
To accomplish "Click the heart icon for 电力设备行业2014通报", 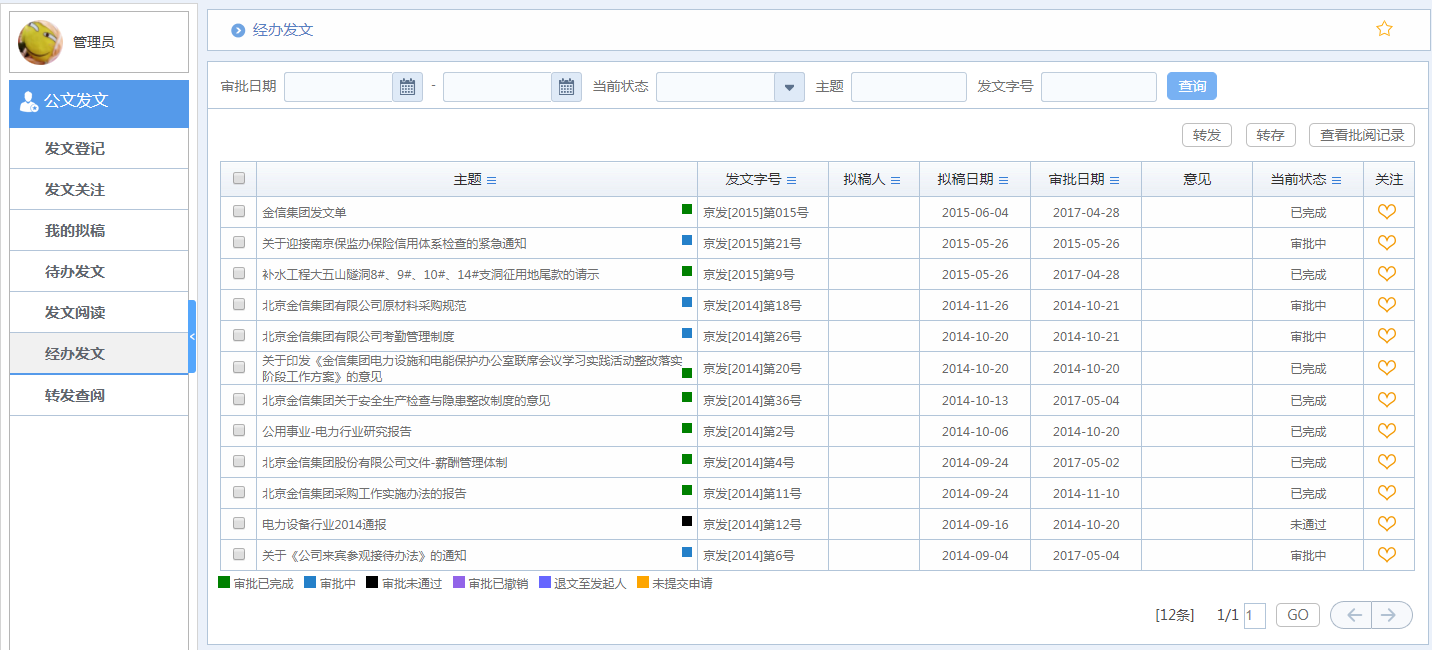I will point(1388,523).
